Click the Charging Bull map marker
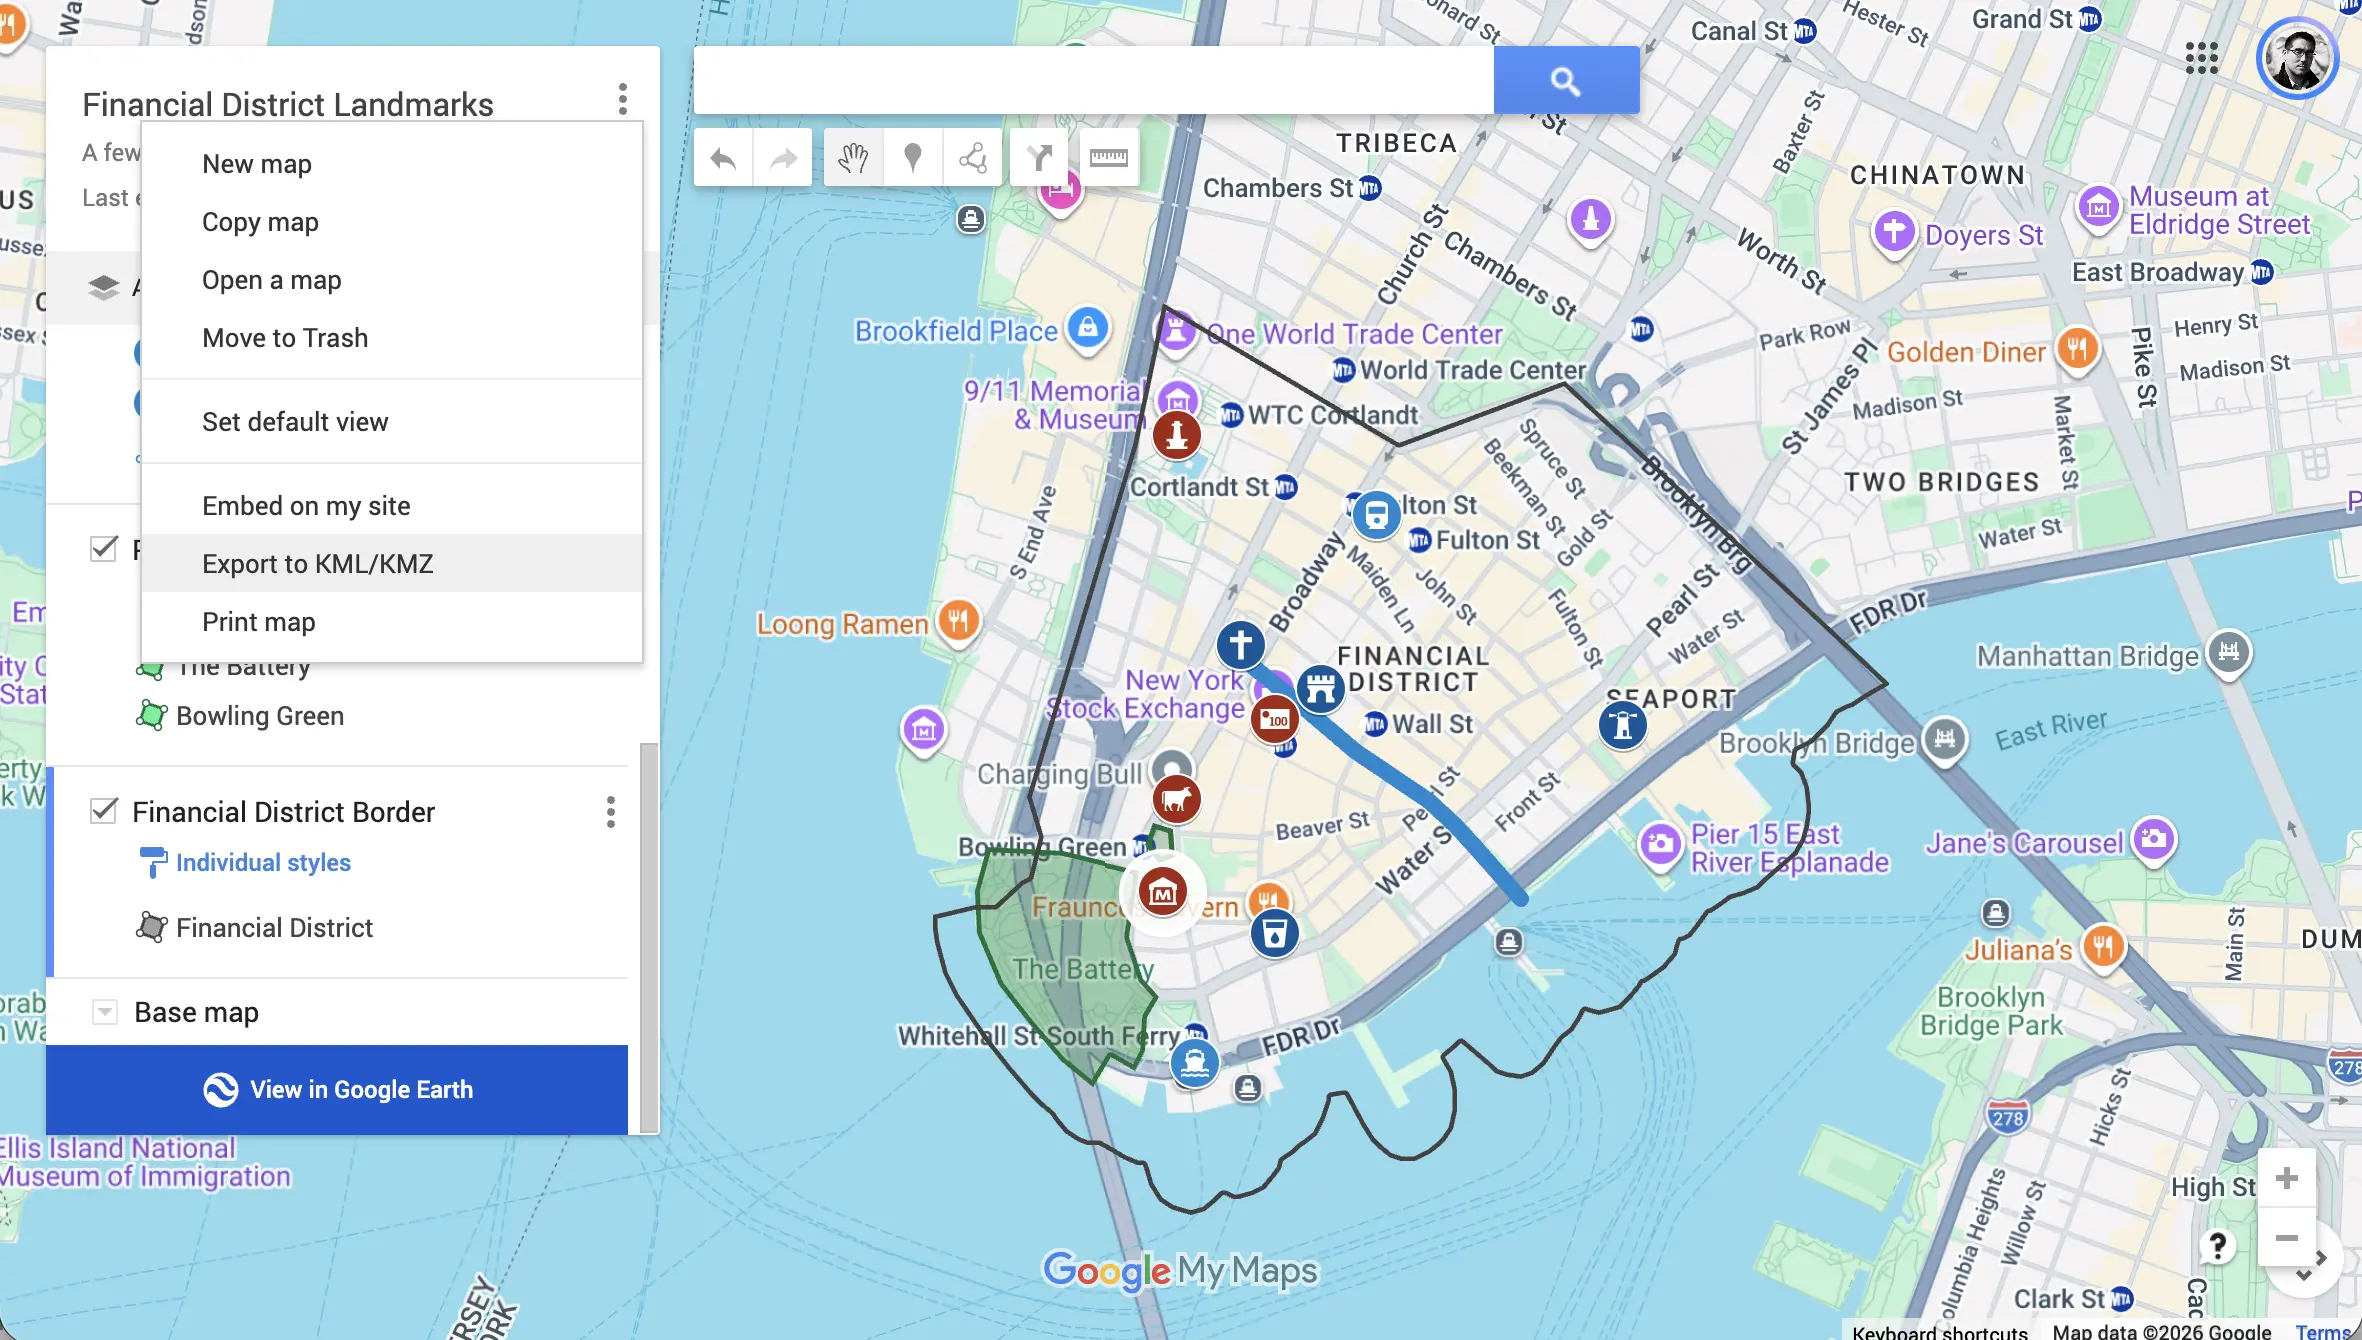This screenshot has height=1340, width=2362. pyautogui.click(x=1176, y=798)
